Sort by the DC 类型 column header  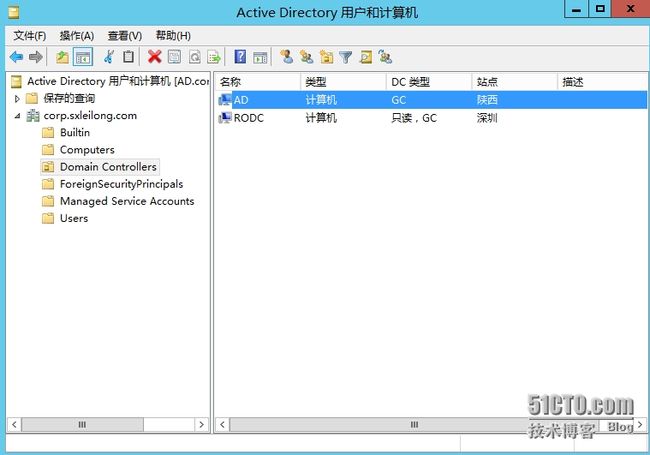pos(429,82)
